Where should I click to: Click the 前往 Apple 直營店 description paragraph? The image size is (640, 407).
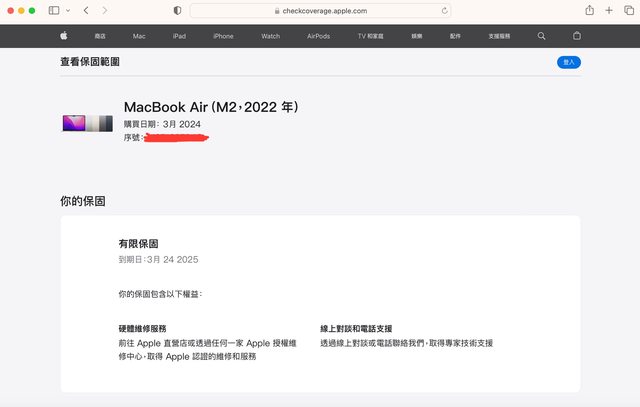207,350
